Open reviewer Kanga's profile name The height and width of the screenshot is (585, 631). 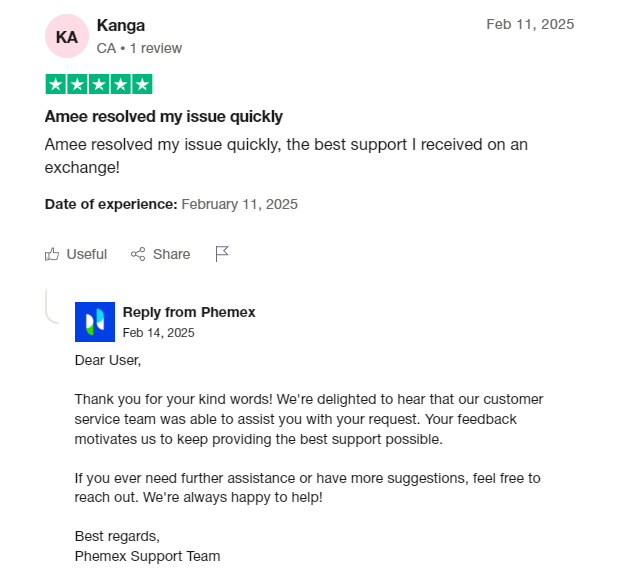point(119,24)
